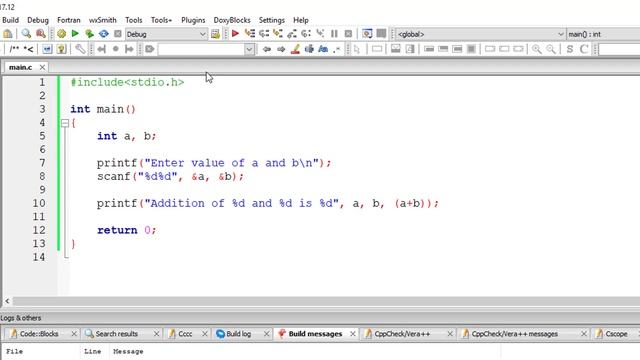Click the Next line debug icon
640x360 pixels.
pyautogui.click(x=264, y=34)
